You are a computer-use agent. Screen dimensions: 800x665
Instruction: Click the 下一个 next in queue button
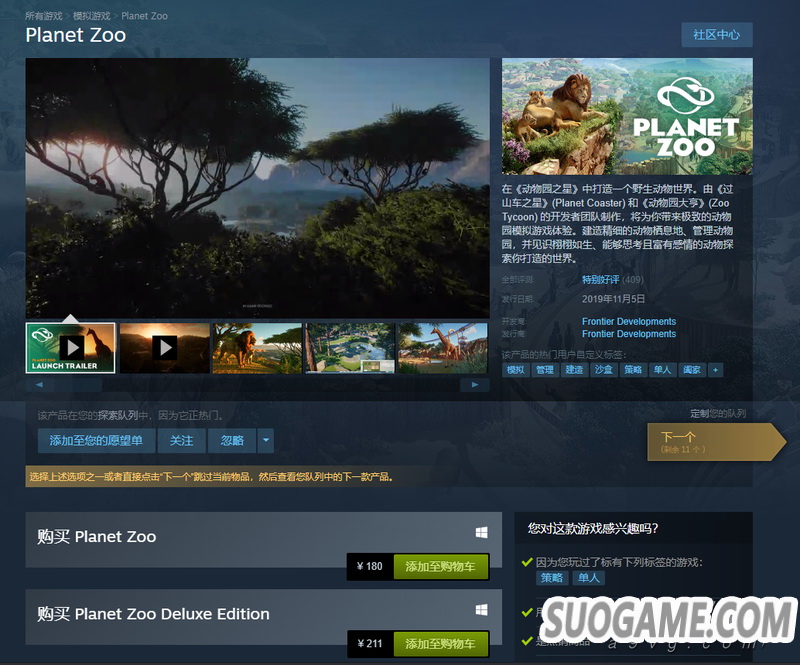click(716, 442)
